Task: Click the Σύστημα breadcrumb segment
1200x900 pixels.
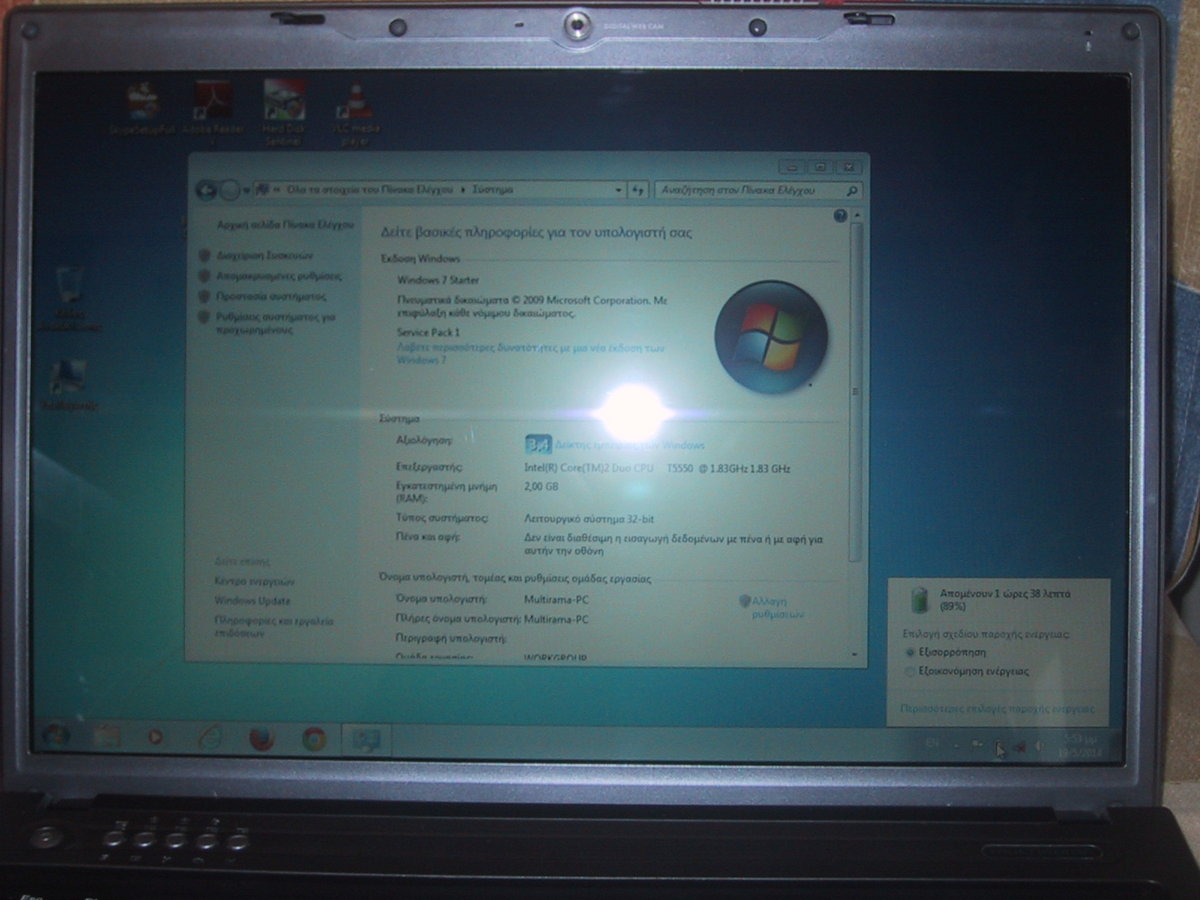Action: coord(493,188)
